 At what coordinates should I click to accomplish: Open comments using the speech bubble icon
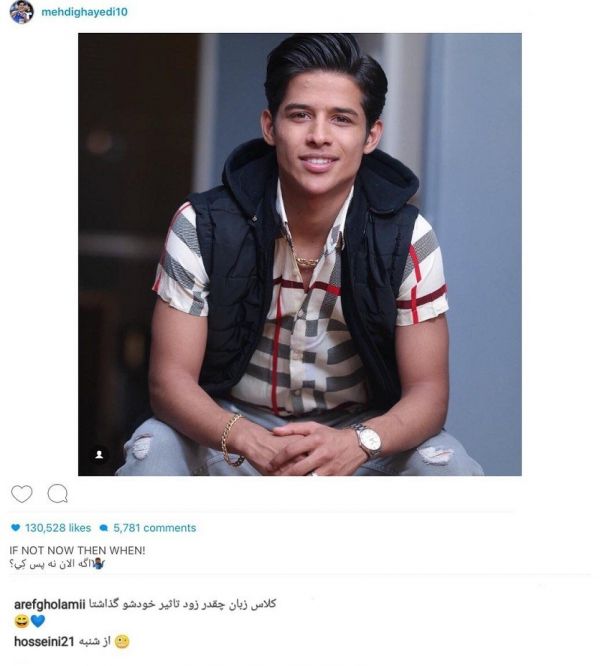click(57, 494)
